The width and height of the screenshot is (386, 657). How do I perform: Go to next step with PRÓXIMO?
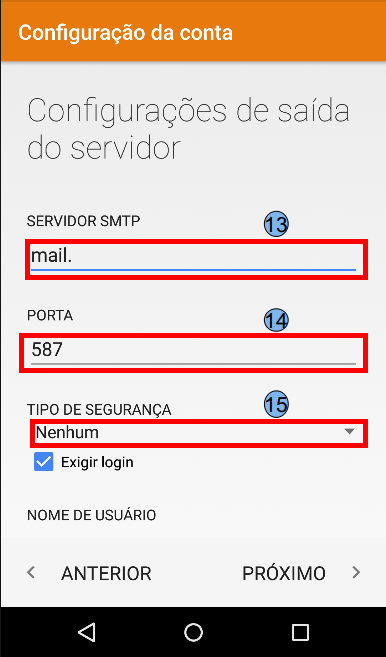(x=284, y=573)
